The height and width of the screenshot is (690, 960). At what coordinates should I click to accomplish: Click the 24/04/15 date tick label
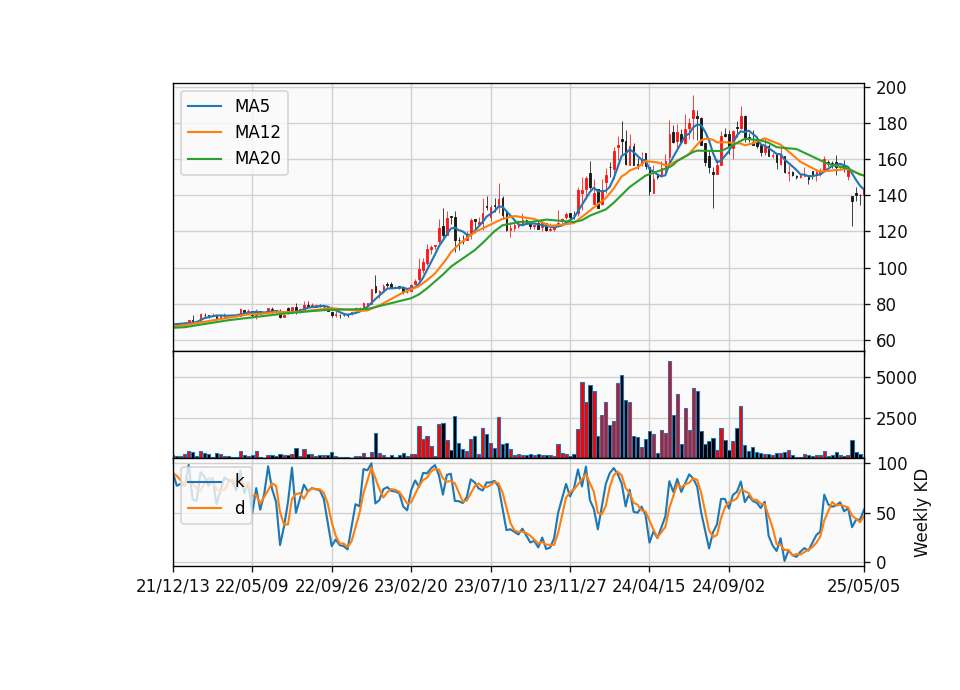(649, 587)
